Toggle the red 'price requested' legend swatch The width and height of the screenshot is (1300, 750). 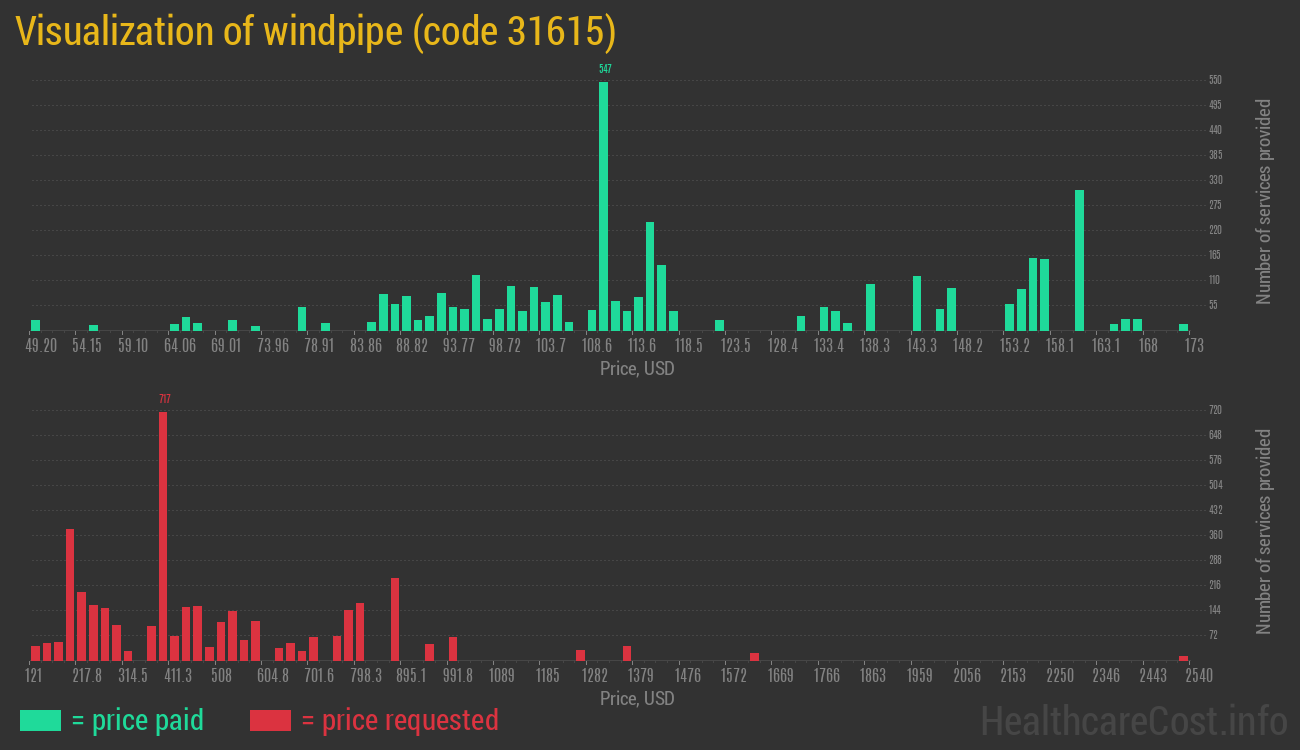click(272, 720)
